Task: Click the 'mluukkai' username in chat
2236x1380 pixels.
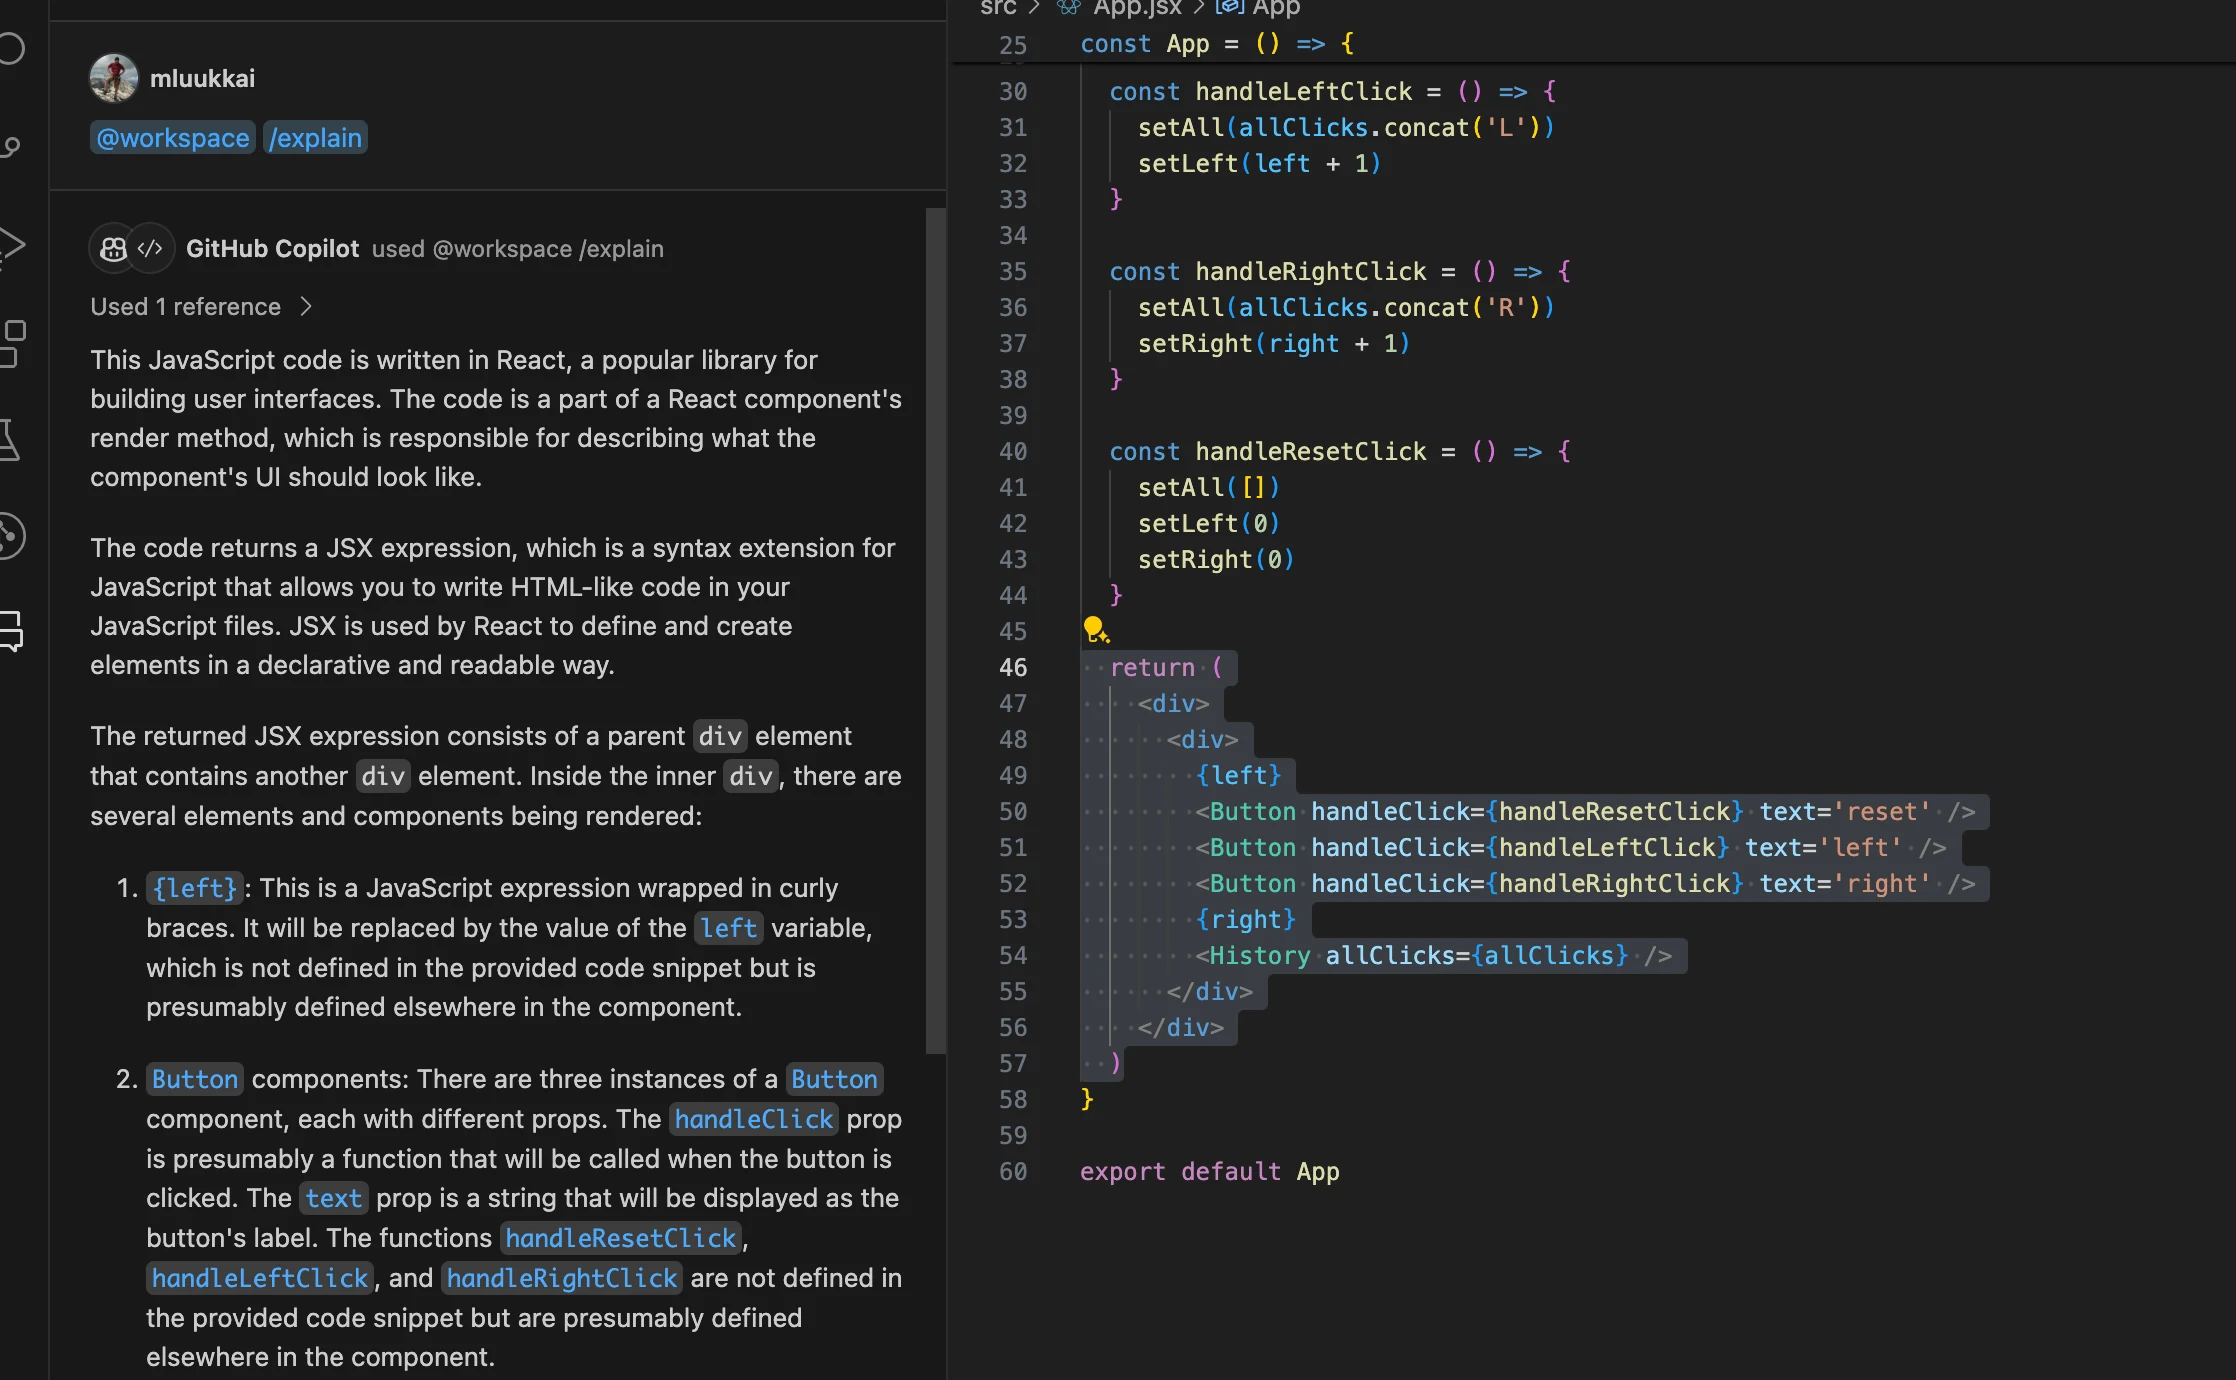Action: coord(203,78)
